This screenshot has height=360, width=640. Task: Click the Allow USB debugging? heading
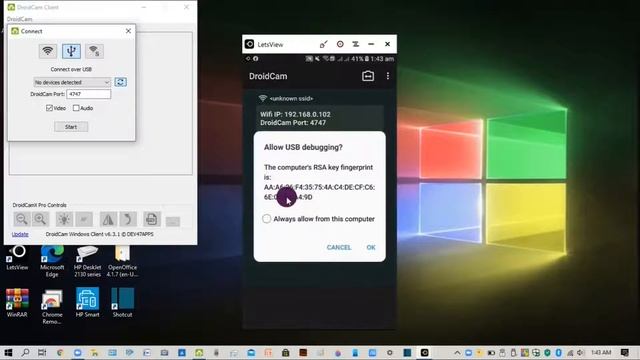303,147
